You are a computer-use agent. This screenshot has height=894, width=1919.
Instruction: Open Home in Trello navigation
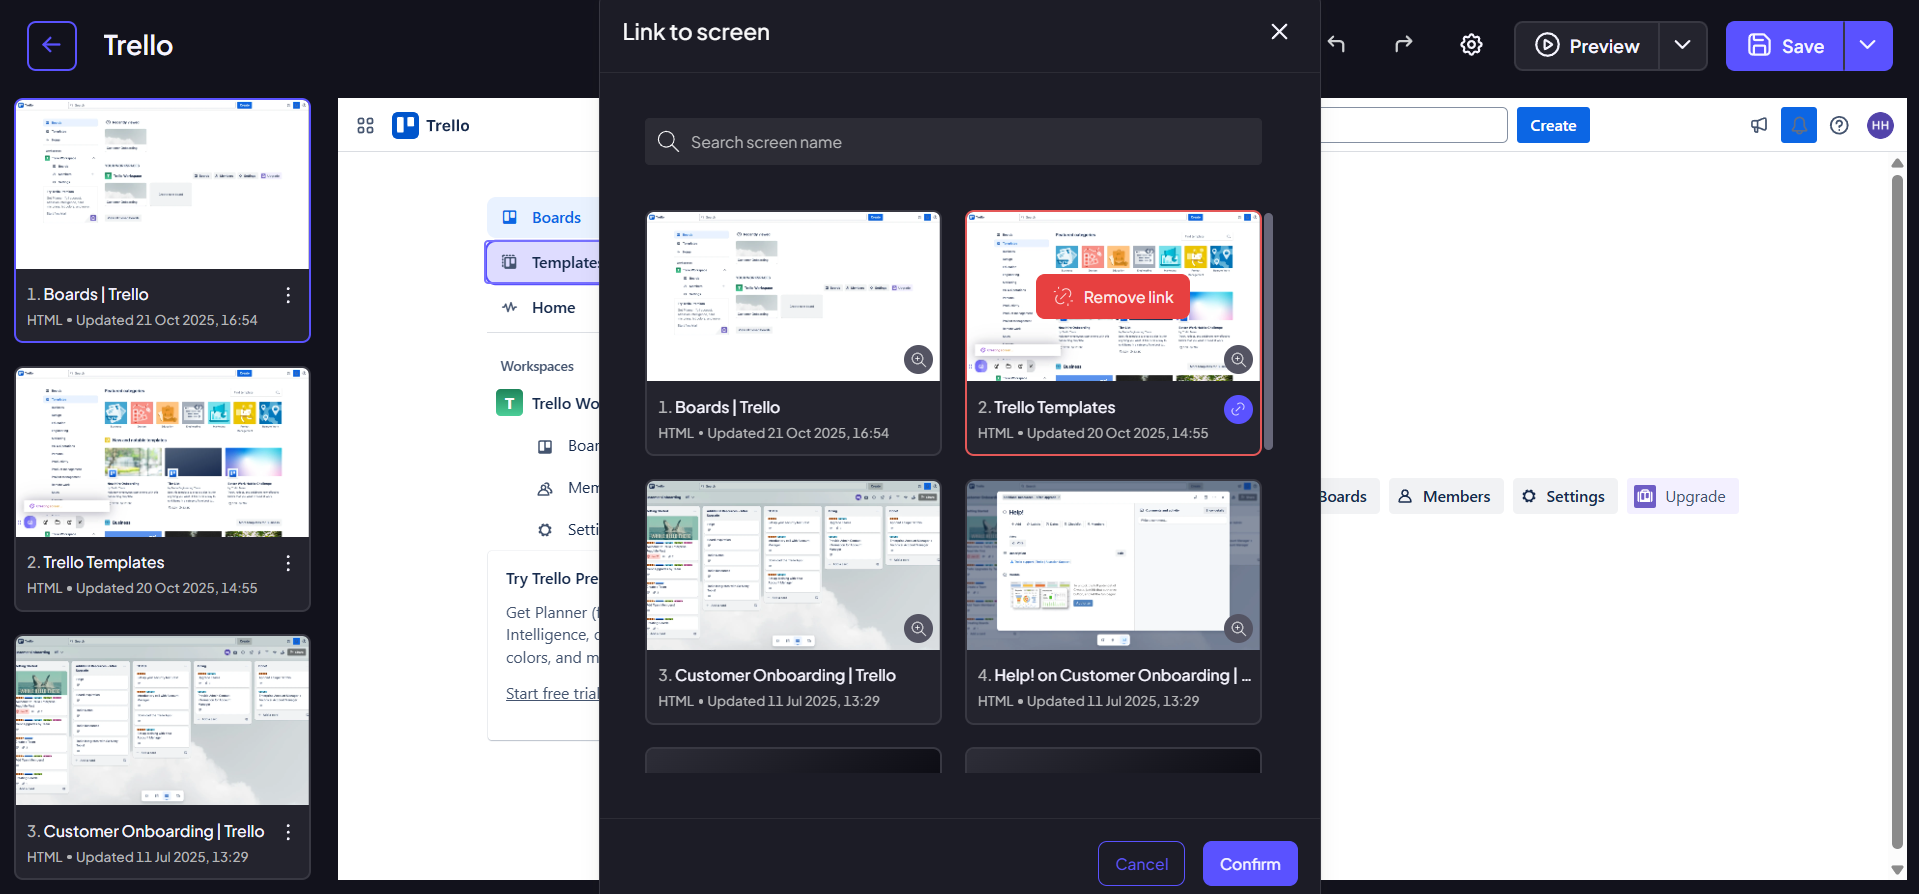(543, 307)
